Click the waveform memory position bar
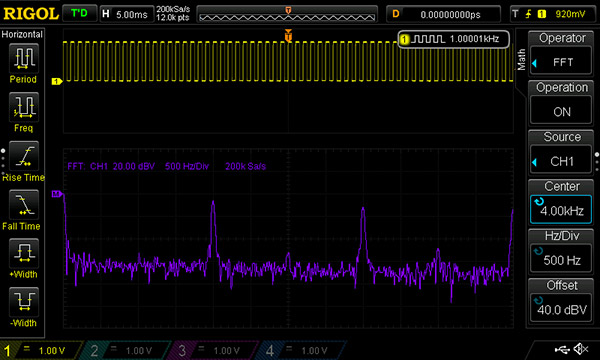600x360 pixels. 287,15
